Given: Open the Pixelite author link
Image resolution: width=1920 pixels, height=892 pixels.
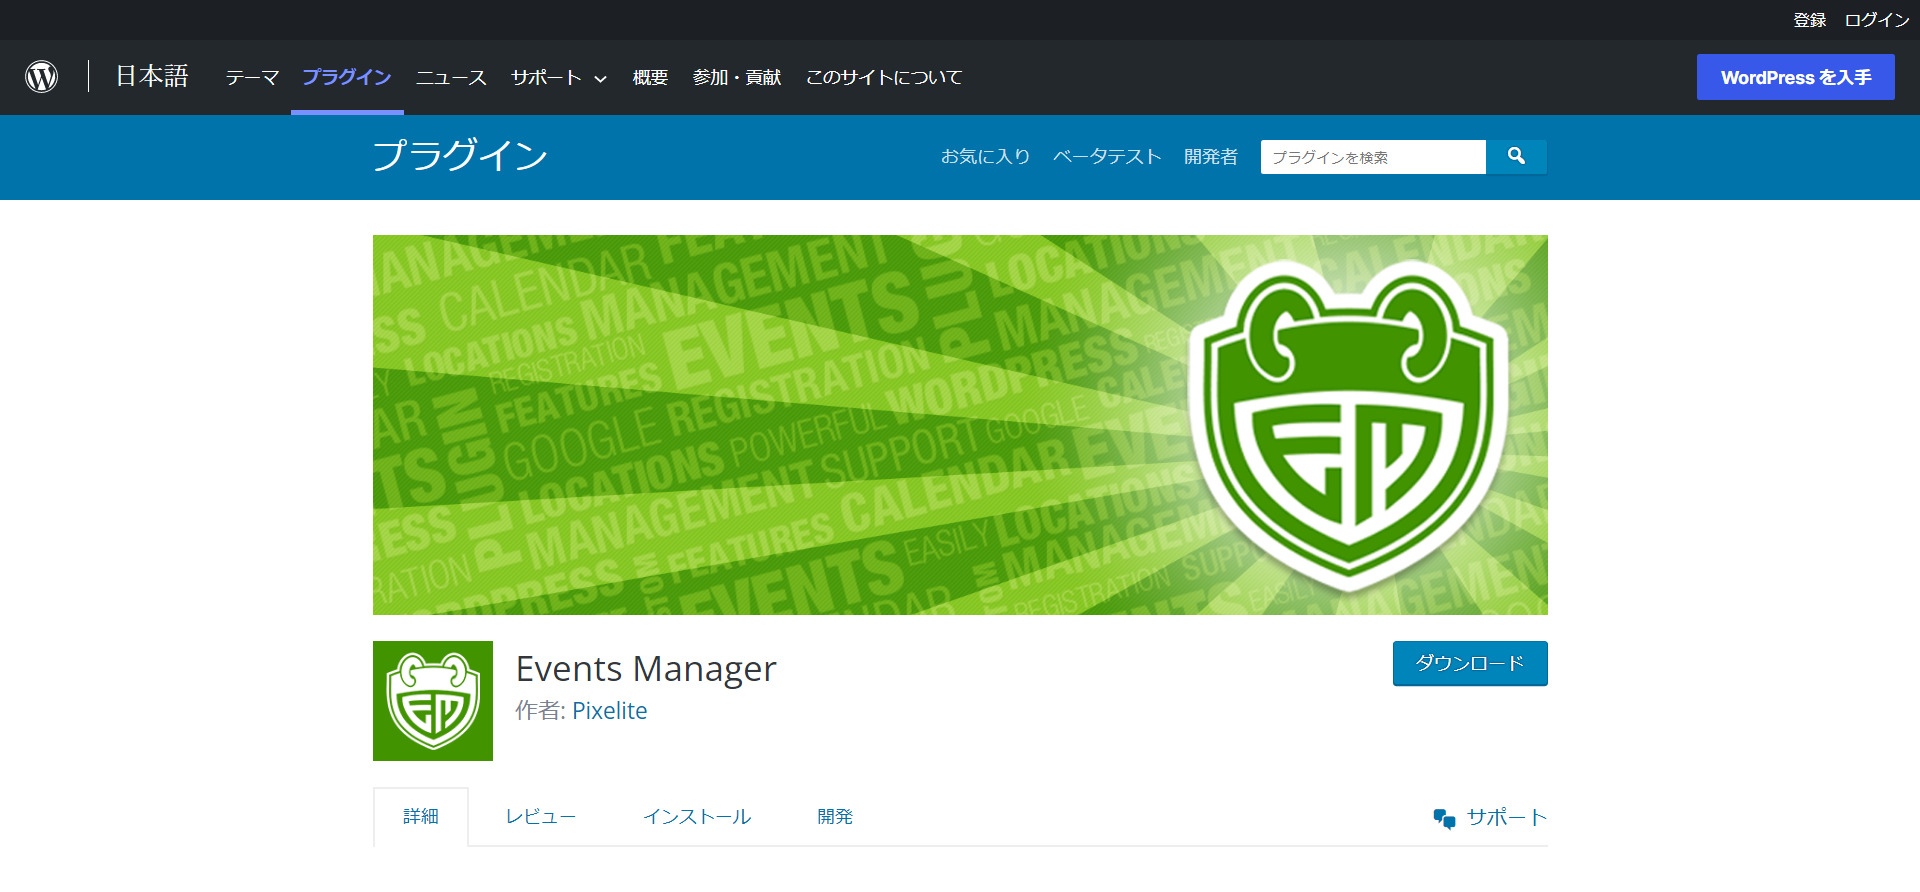Looking at the screenshot, I should 610,711.
